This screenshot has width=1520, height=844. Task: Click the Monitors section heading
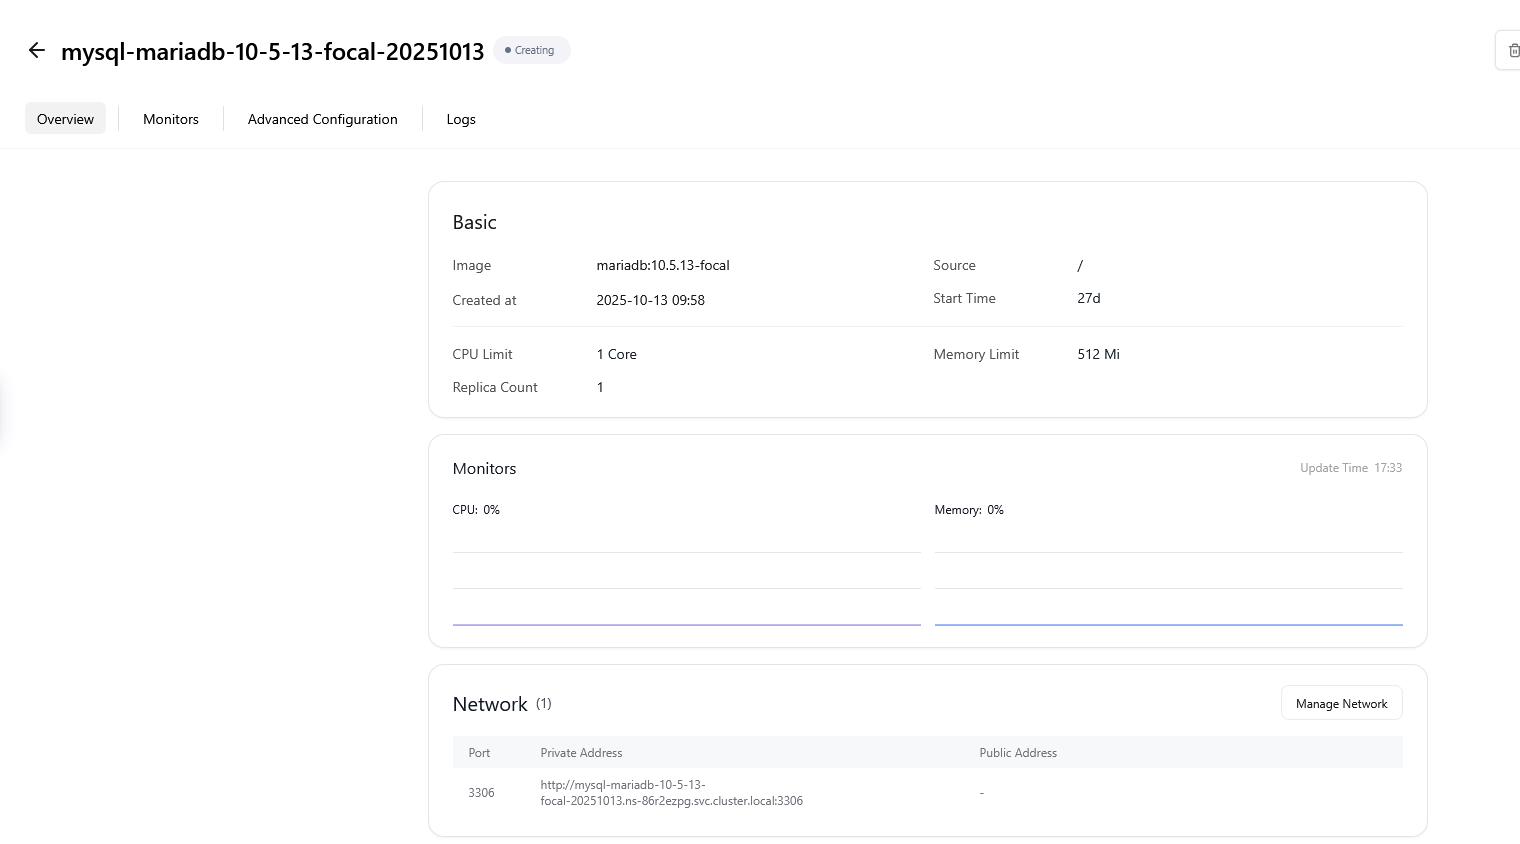click(484, 469)
